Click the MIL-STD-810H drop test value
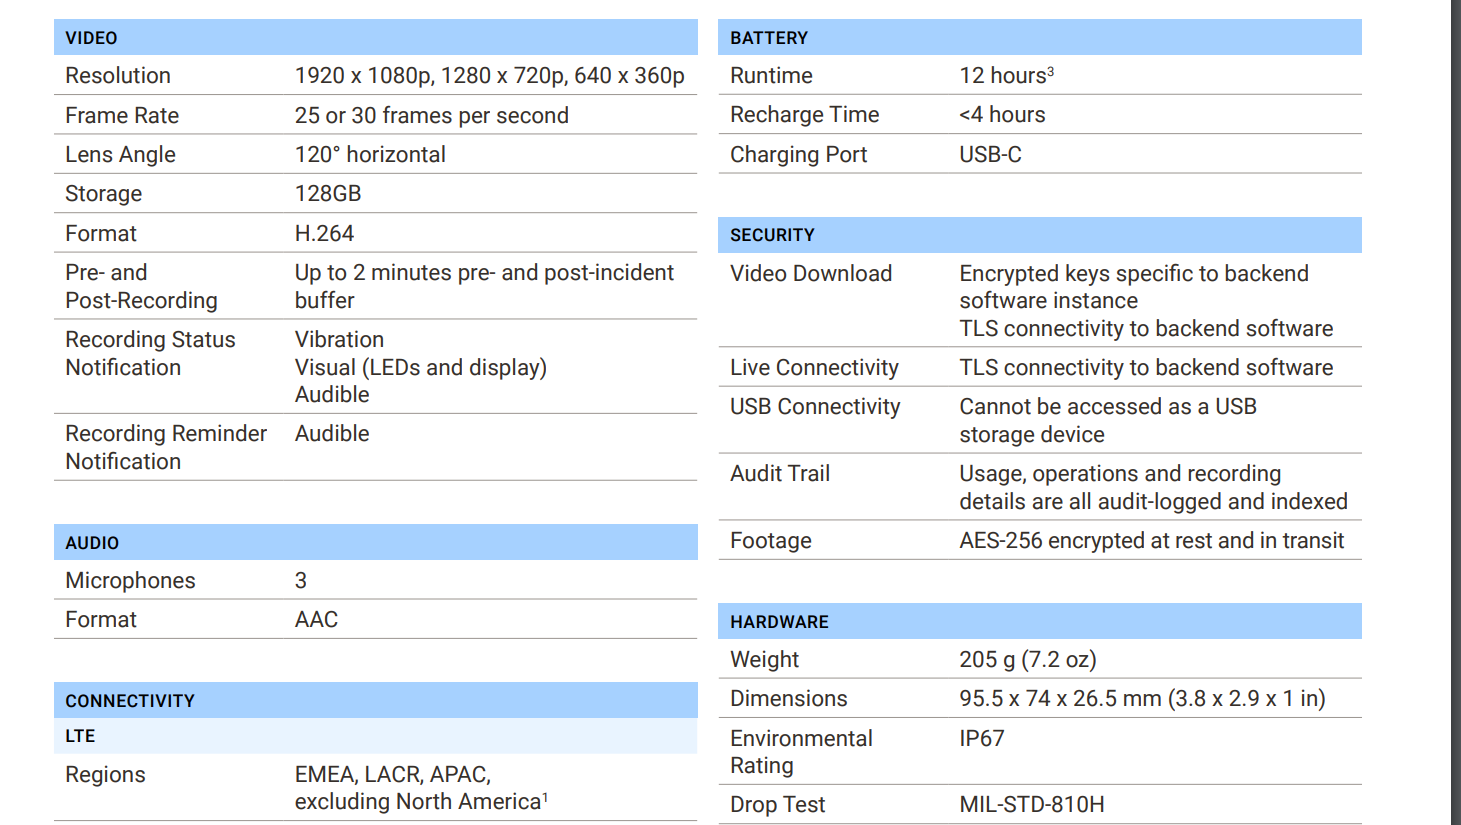 pos(1031,805)
